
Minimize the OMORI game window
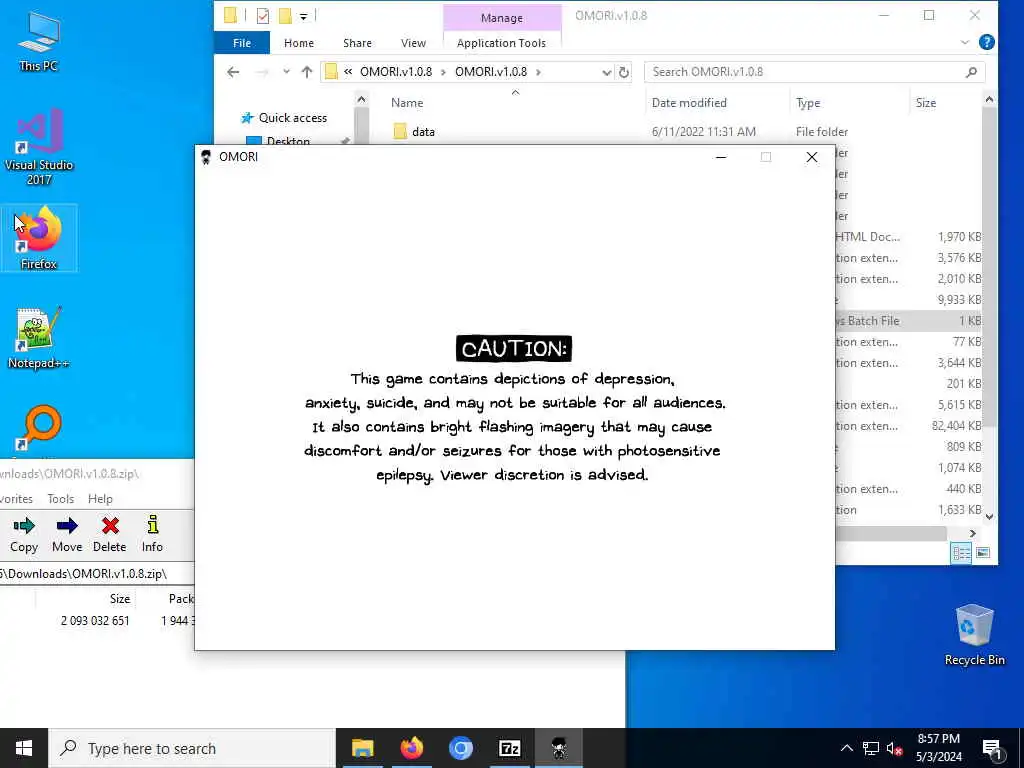(721, 157)
